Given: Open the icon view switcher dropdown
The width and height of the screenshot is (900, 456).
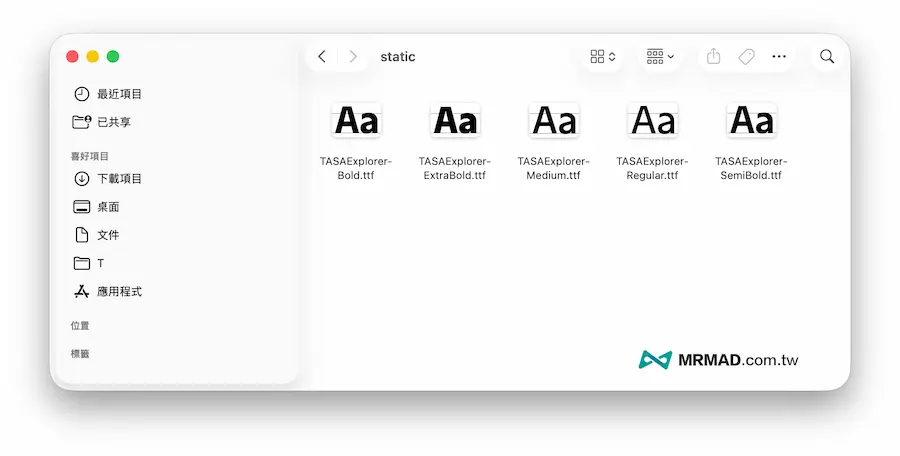Looking at the screenshot, I should point(603,56).
